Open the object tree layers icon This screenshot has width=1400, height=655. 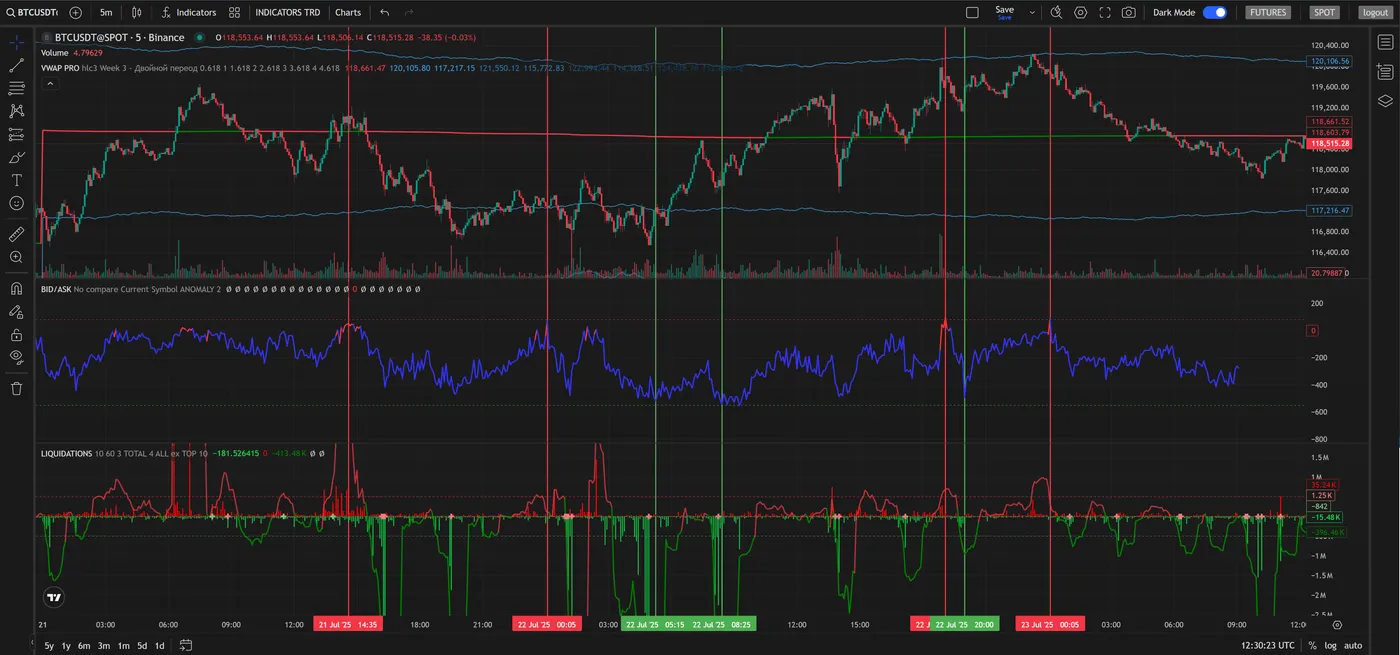[x=1385, y=101]
